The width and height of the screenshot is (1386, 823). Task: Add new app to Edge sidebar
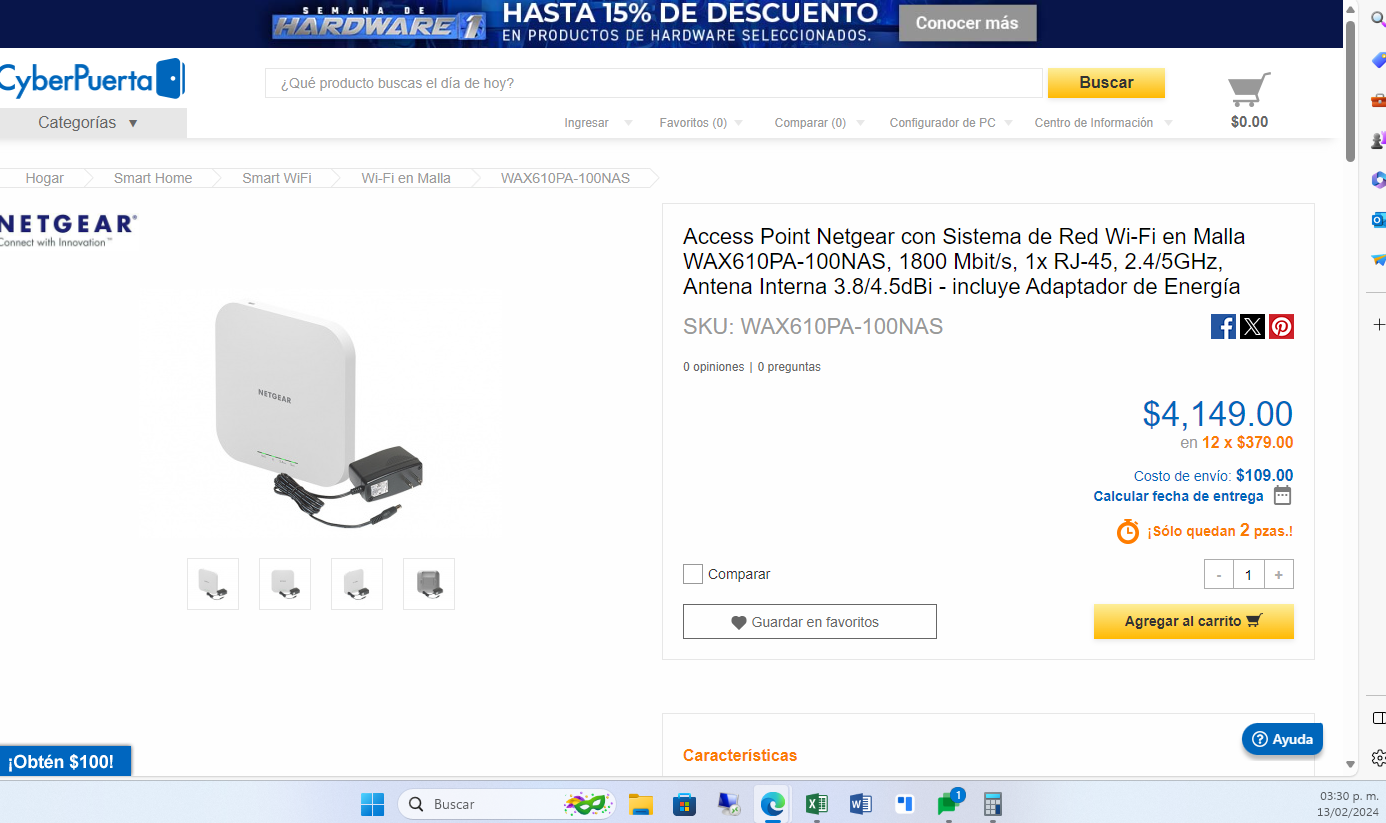pos(1378,325)
